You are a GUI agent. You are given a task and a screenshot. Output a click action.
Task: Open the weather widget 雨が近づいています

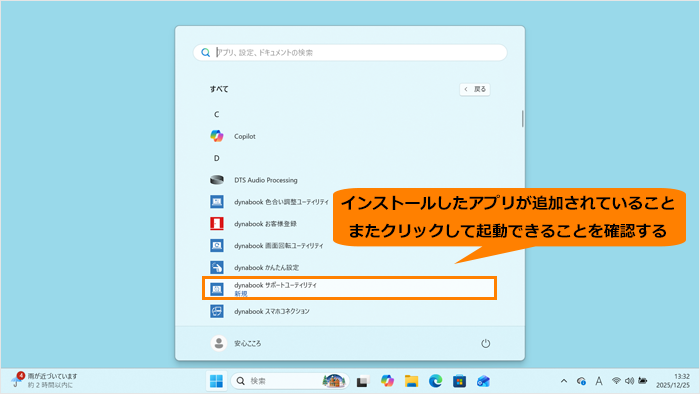tap(45, 380)
